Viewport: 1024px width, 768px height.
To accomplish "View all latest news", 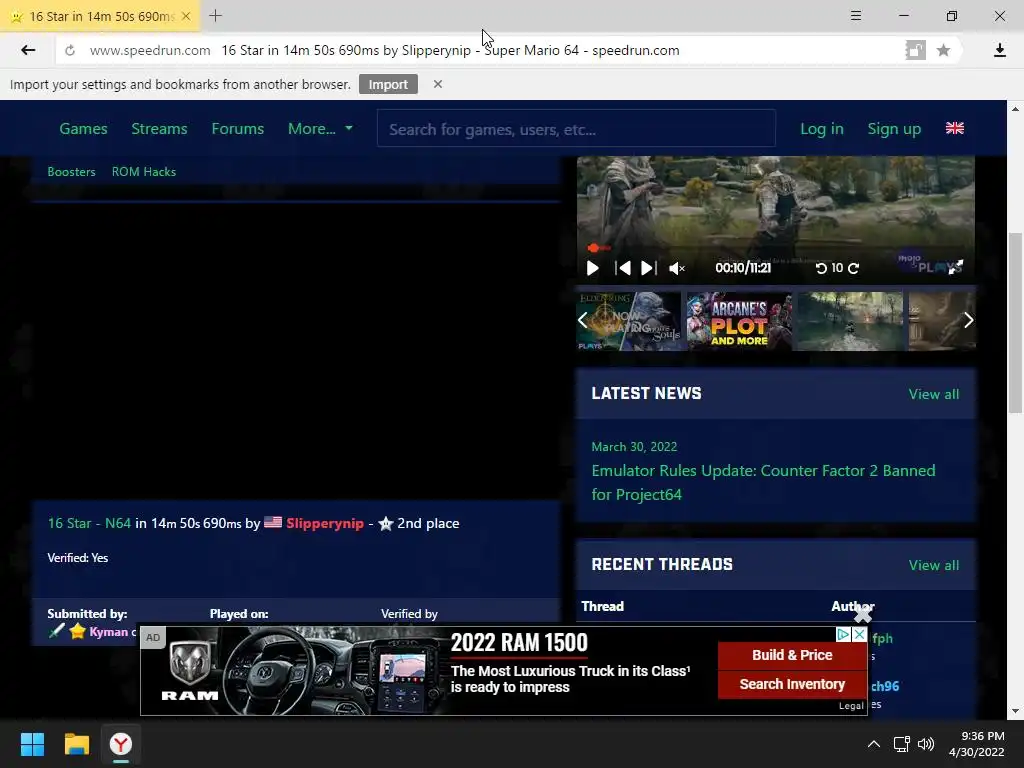I will pyautogui.click(x=934, y=394).
